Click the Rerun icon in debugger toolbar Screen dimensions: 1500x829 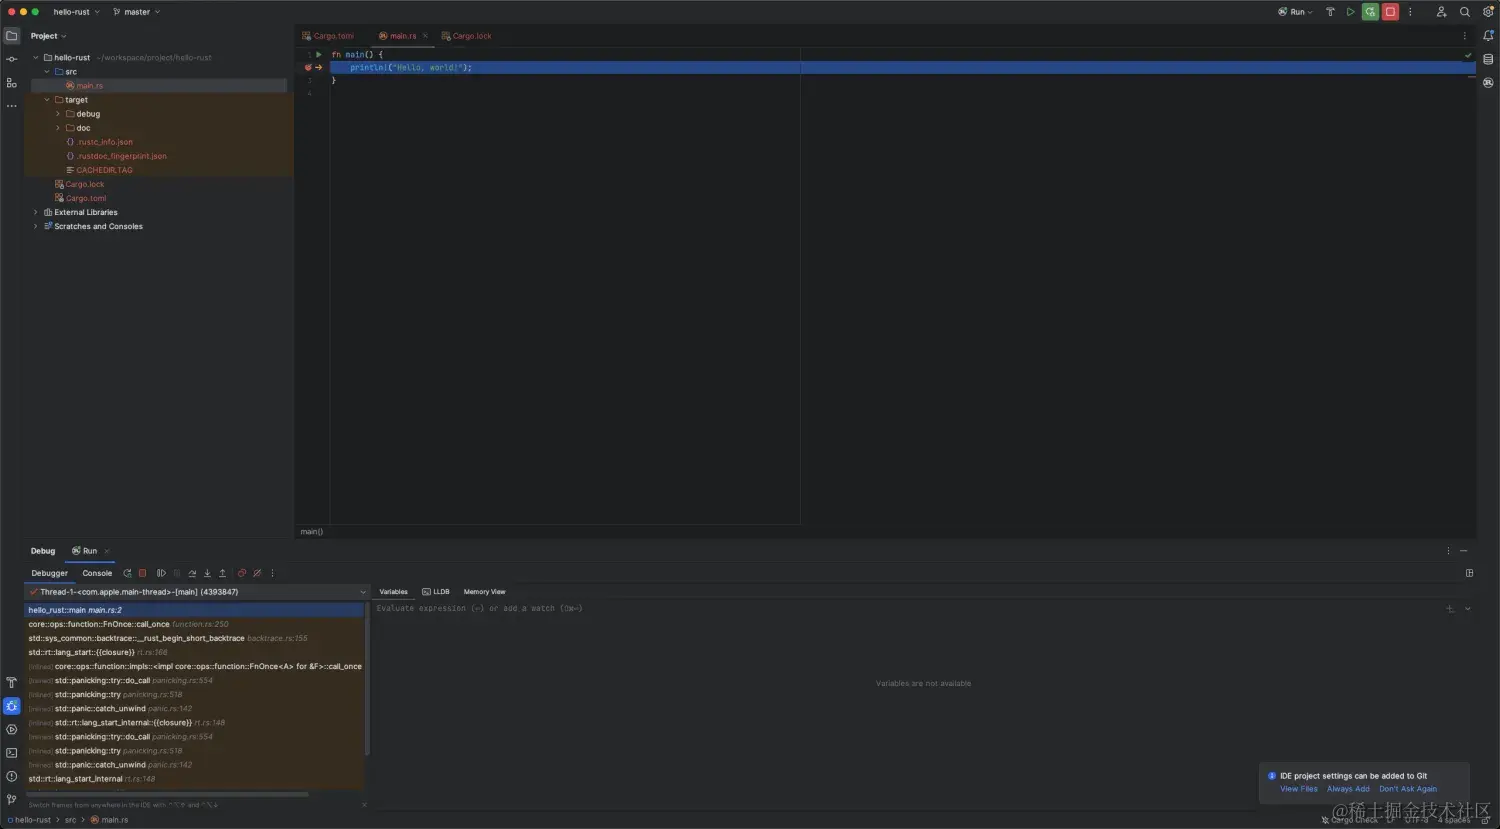point(127,573)
